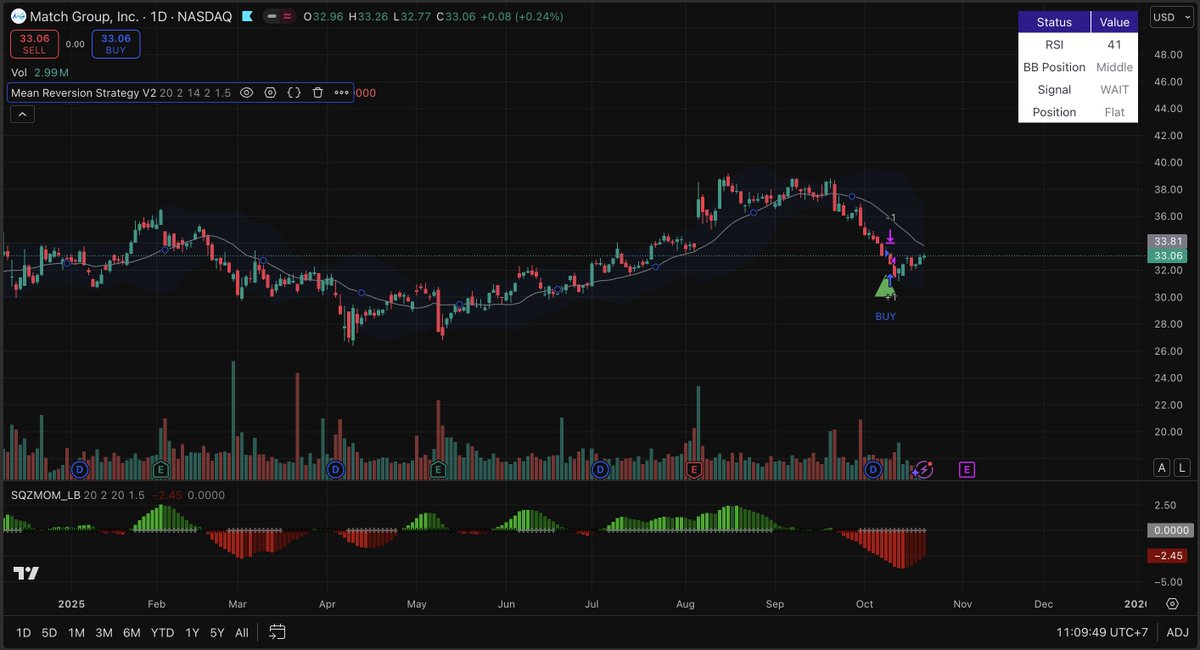Select the 1M time range
This screenshot has width=1200, height=650.
click(76, 632)
